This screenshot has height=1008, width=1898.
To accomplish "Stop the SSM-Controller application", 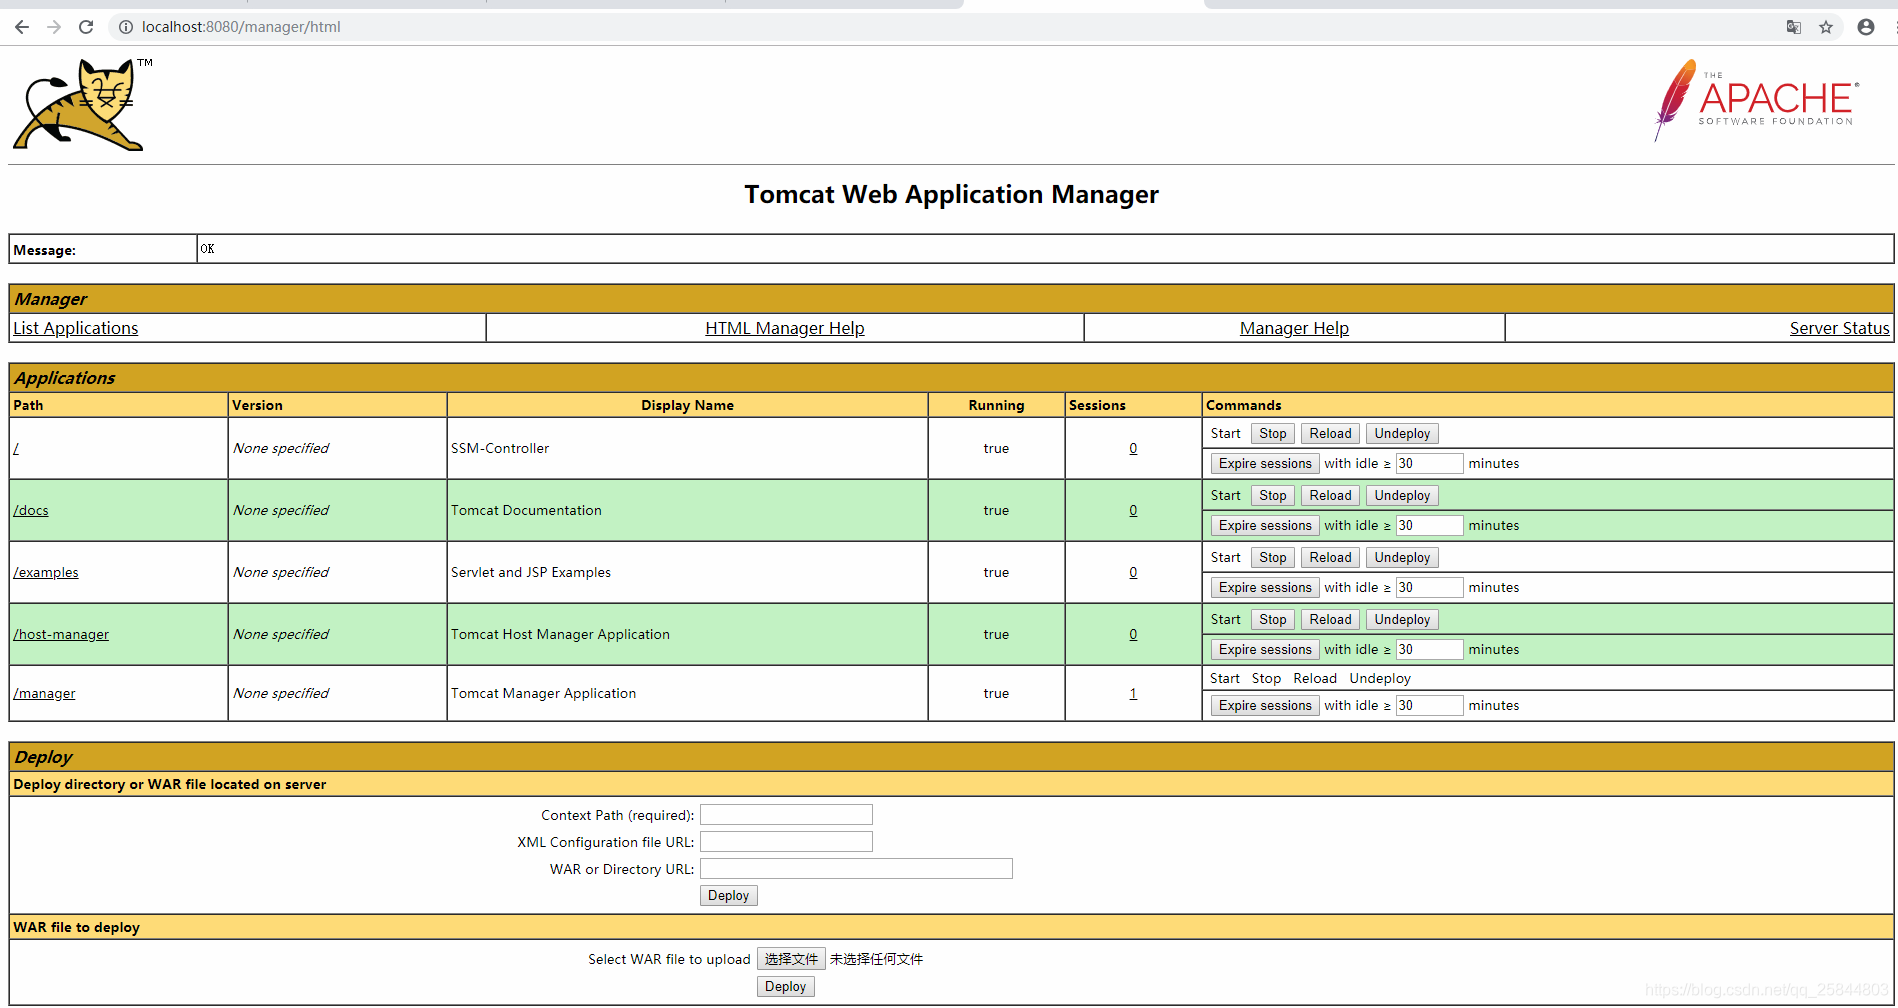I will coord(1273,433).
